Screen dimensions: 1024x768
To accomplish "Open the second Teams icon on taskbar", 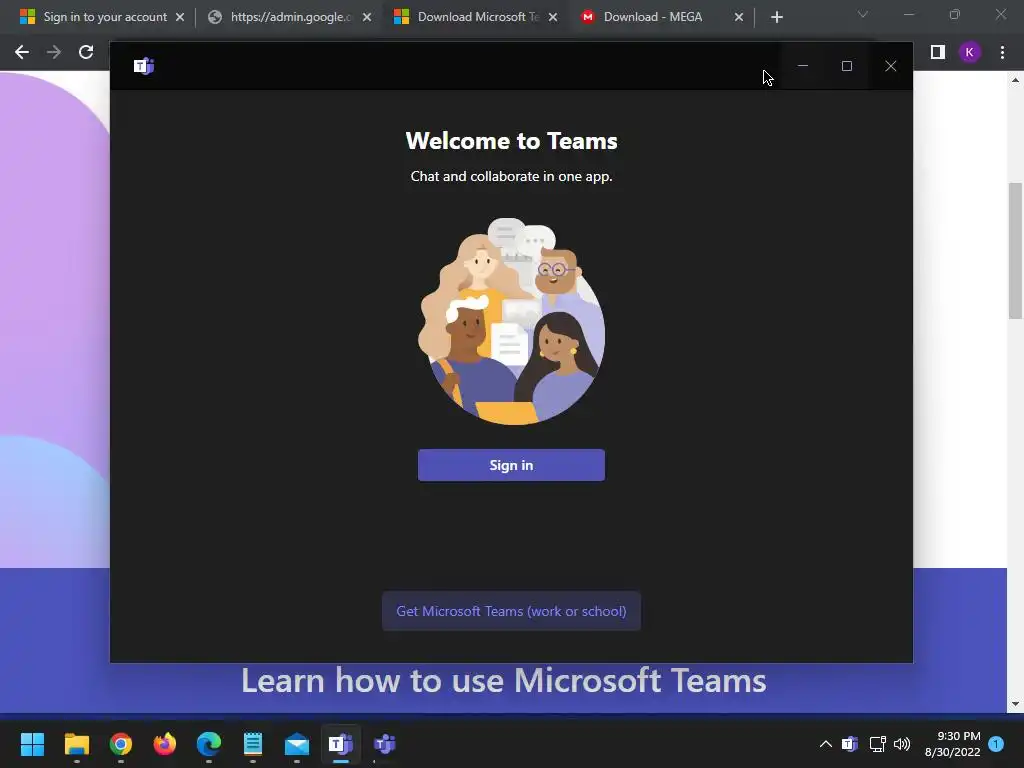I will [x=385, y=744].
